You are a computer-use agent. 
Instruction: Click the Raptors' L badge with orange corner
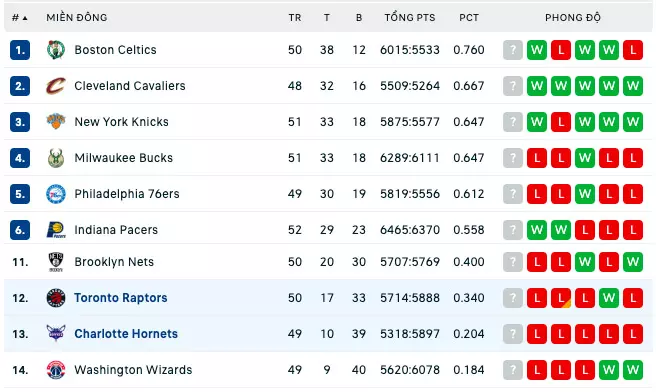561,298
